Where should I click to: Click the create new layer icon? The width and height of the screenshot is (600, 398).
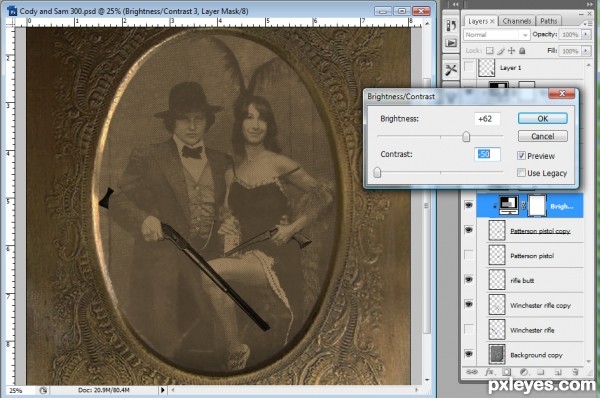coord(558,372)
